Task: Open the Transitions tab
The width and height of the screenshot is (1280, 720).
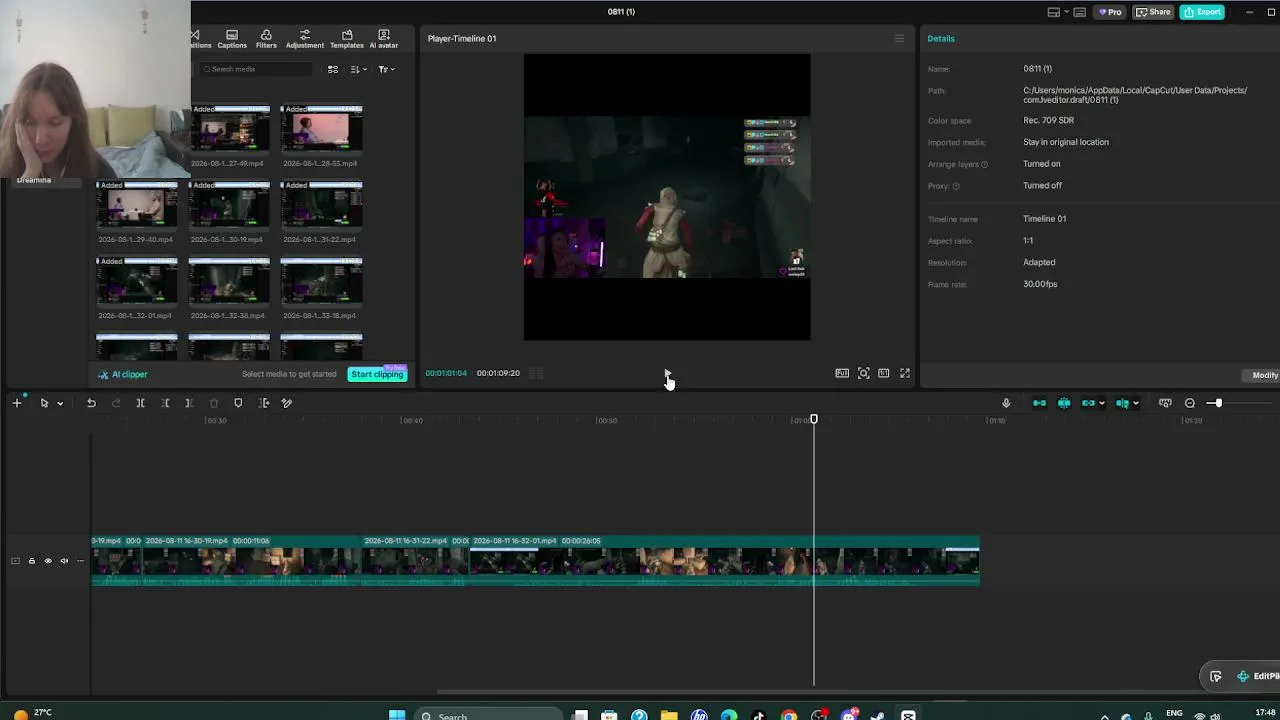Action: pos(201,39)
